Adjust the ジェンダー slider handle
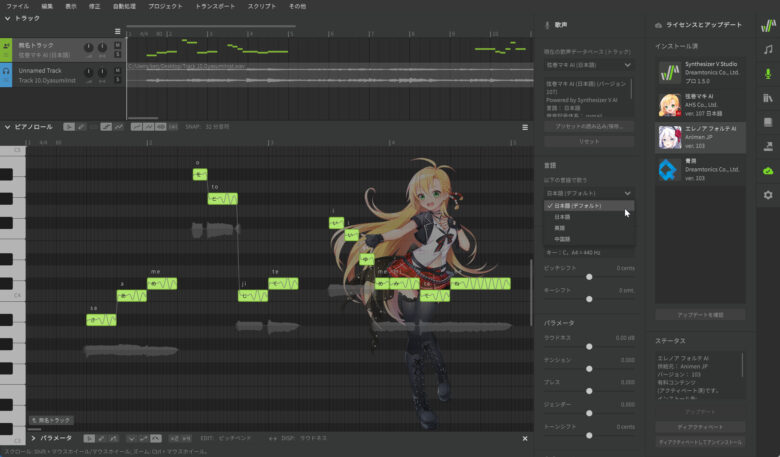The width and height of the screenshot is (780, 457). [x=589, y=413]
